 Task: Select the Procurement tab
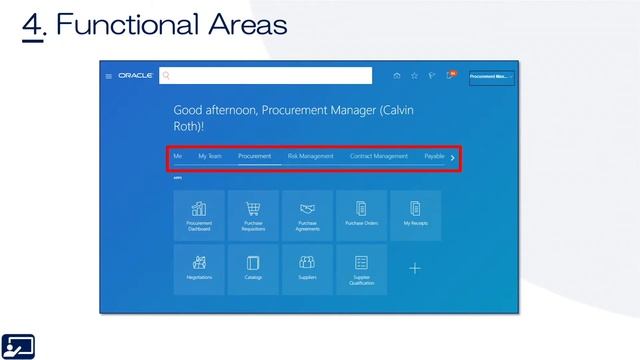coord(254,156)
